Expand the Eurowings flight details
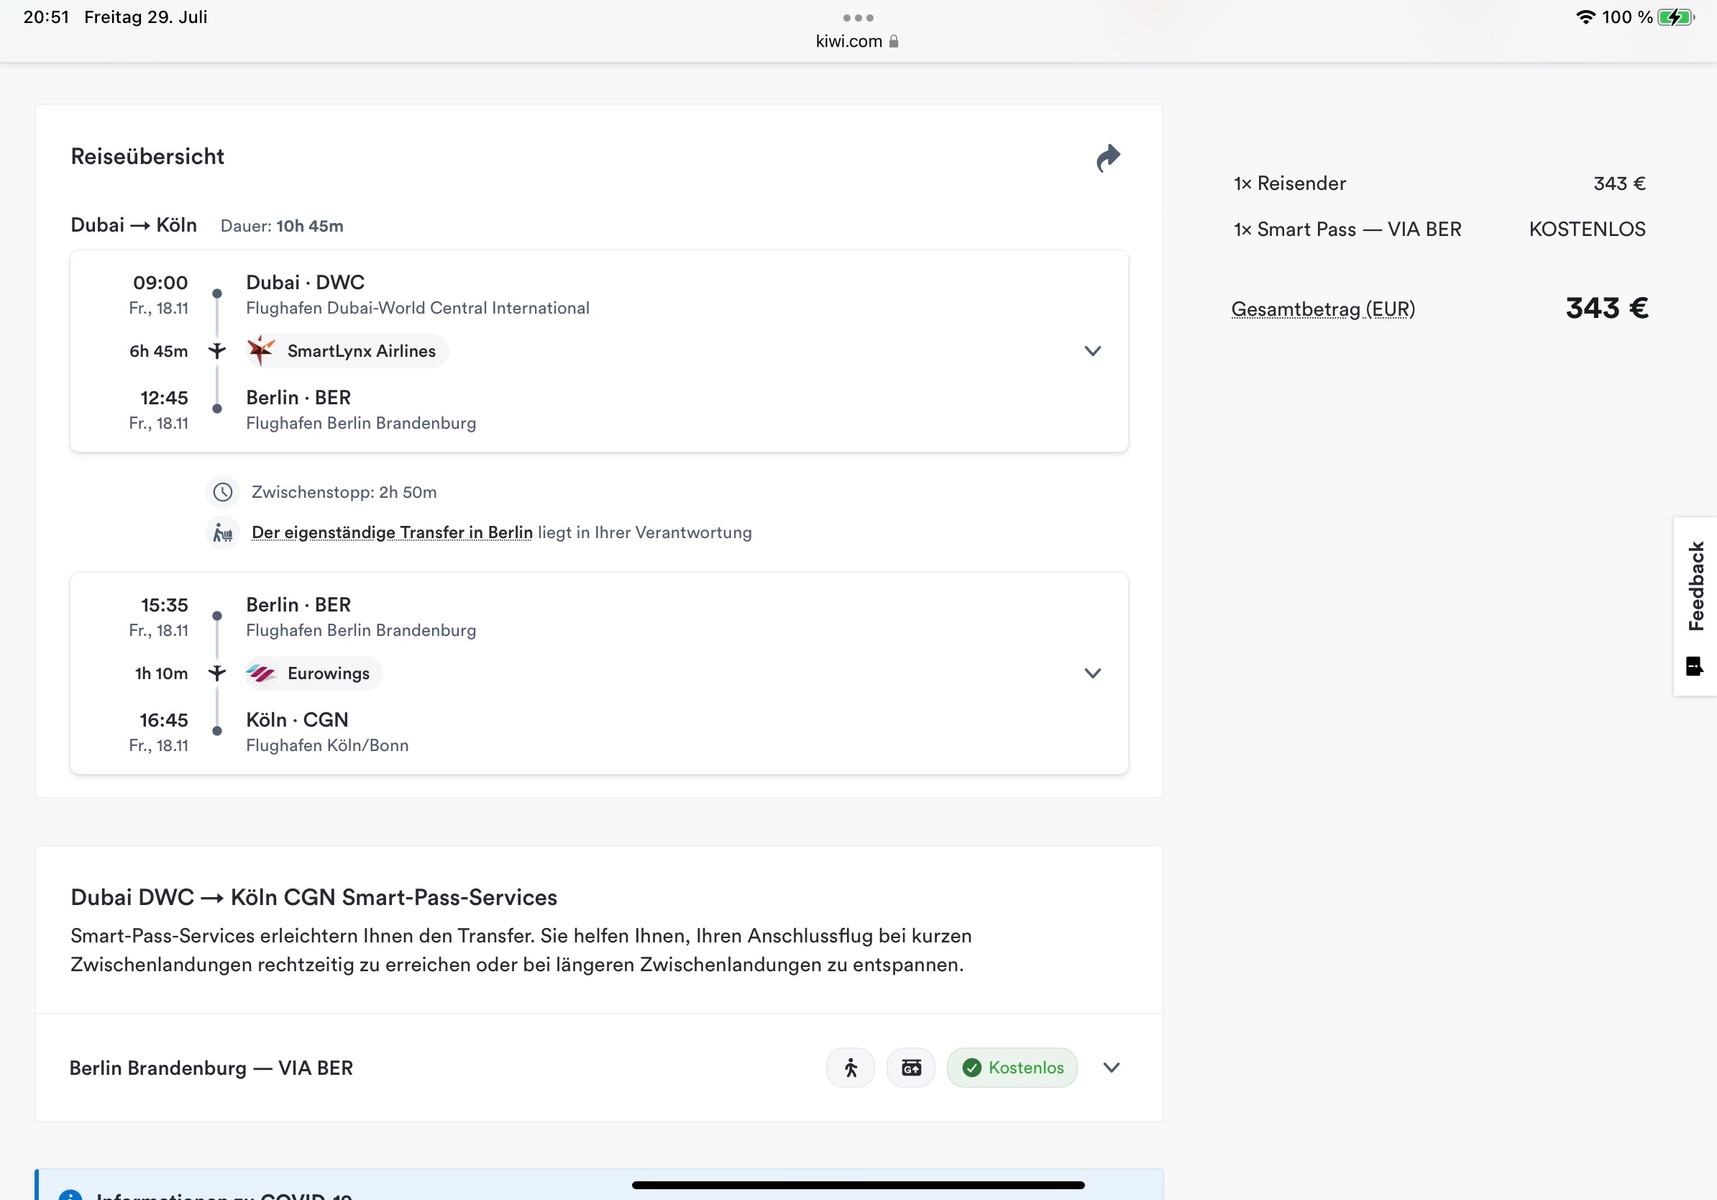Image resolution: width=1717 pixels, height=1200 pixels. [x=1092, y=674]
